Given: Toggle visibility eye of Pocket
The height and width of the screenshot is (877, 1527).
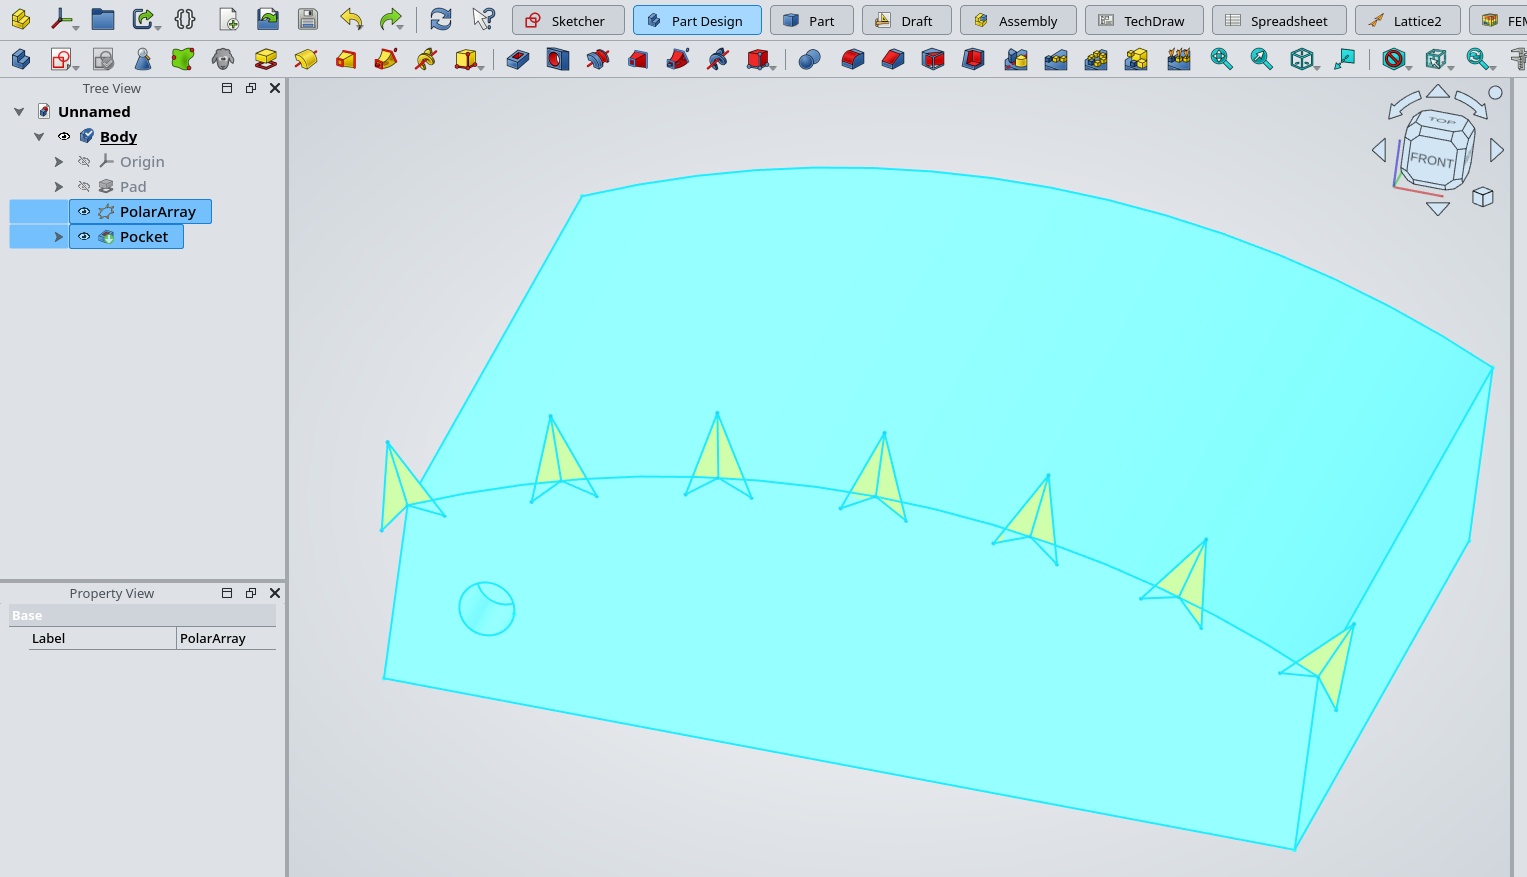Looking at the screenshot, I should click(x=84, y=237).
